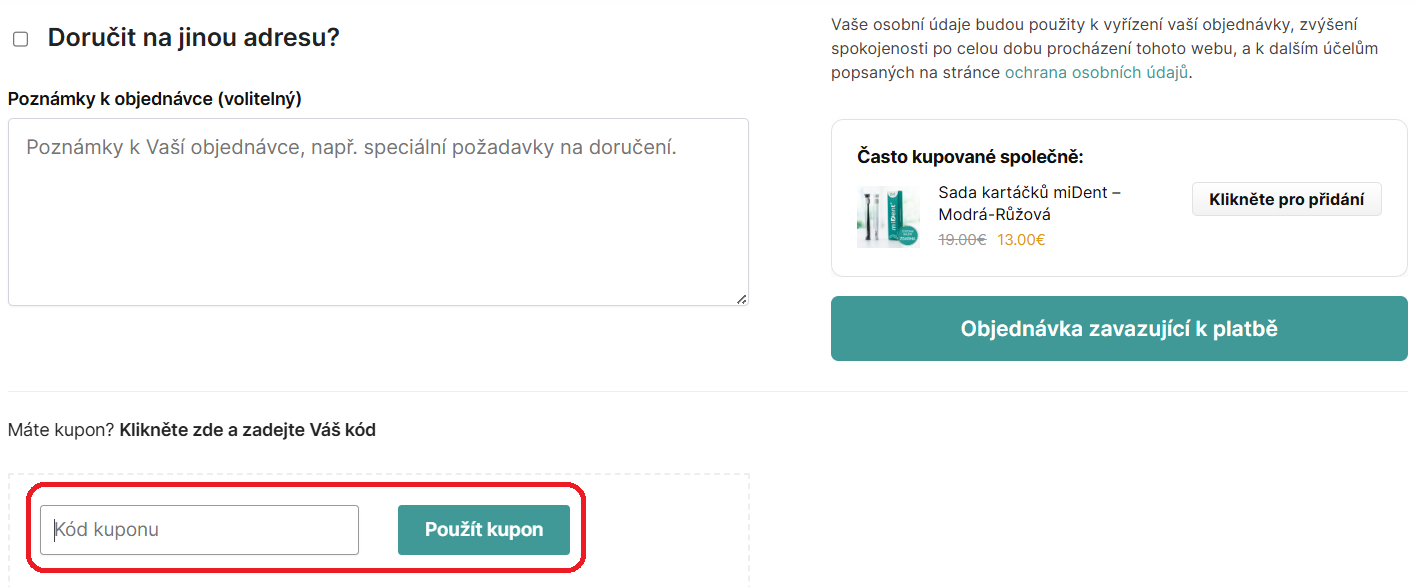
Task: Grab the notes textarea resize handle
Action: 741,298
